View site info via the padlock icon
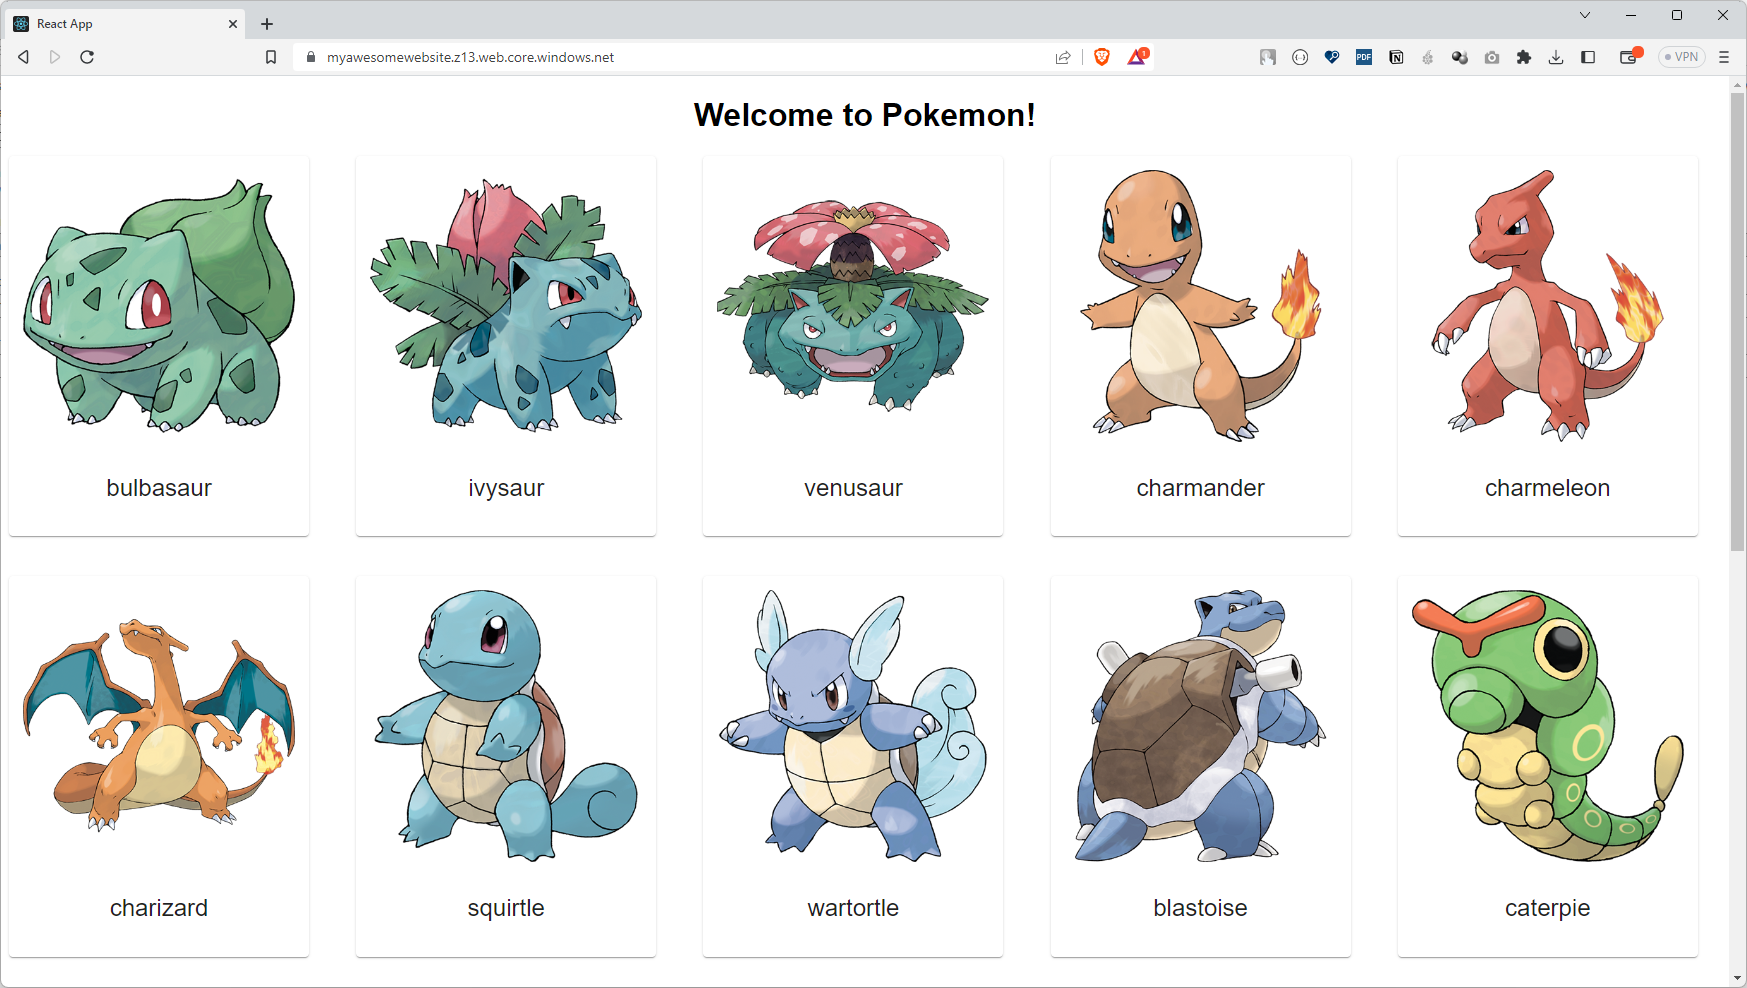This screenshot has width=1747, height=988. (311, 57)
